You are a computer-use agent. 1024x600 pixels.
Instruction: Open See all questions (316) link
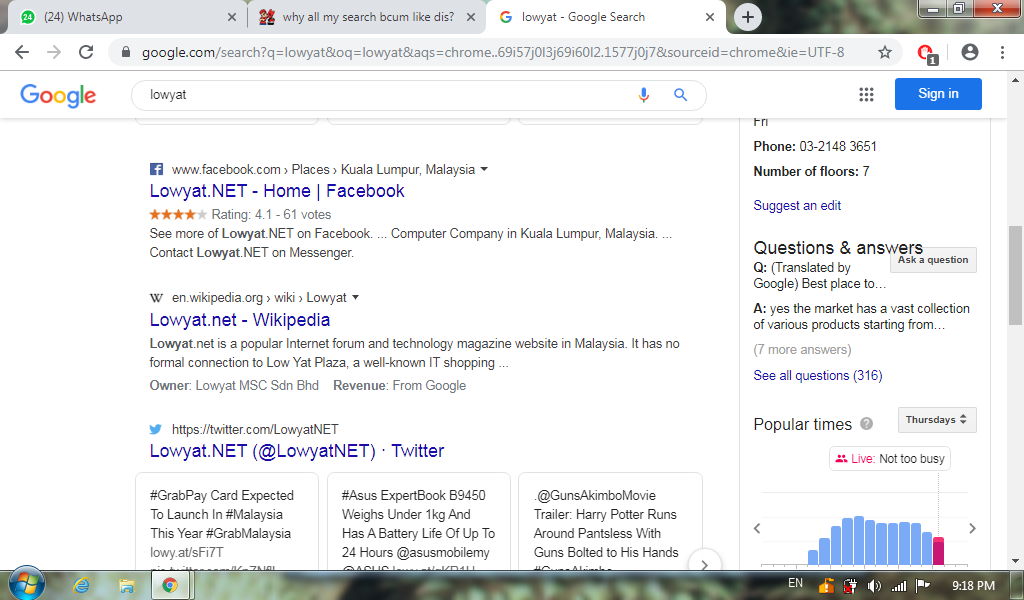click(818, 375)
